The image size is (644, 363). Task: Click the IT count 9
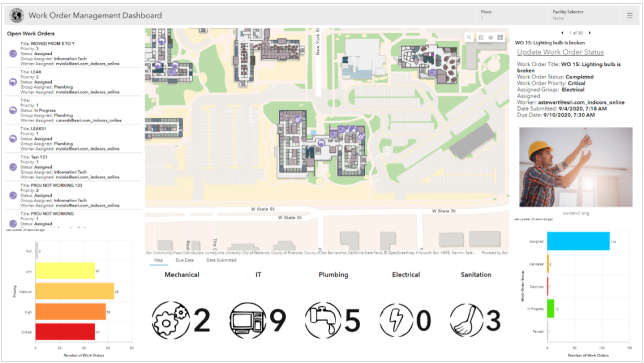click(x=278, y=321)
